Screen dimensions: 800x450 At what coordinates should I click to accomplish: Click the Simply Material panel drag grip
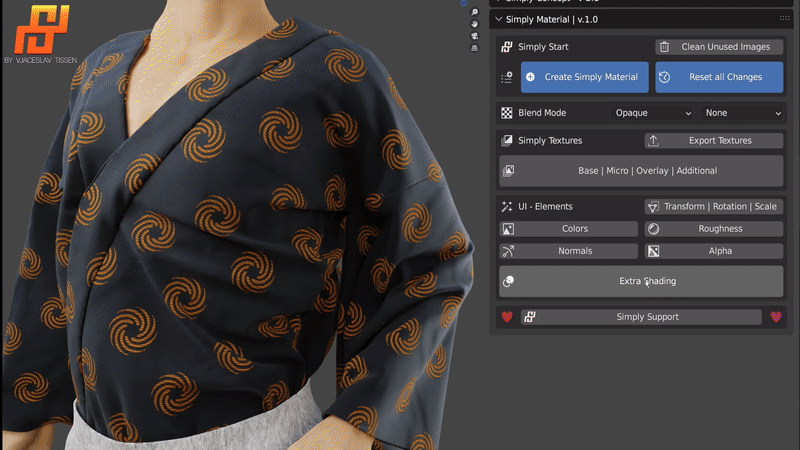(x=784, y=19)
